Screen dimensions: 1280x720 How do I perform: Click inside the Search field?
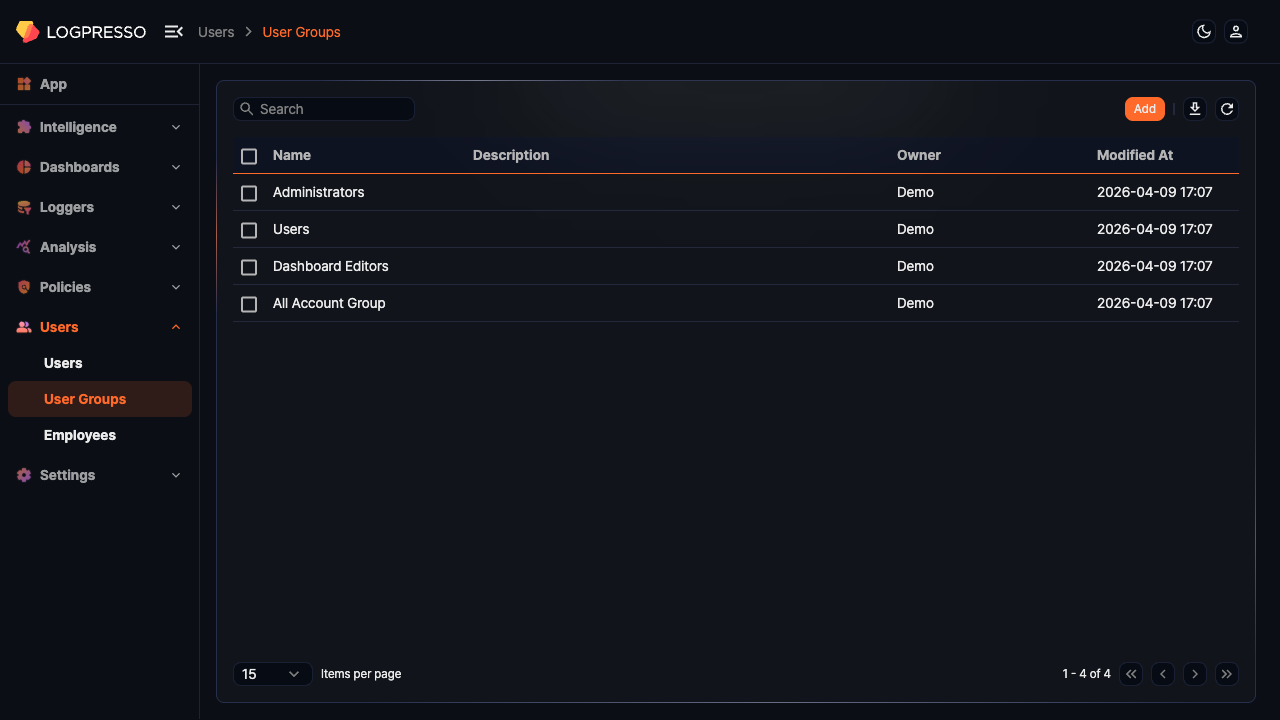click(x=324, y=108)
